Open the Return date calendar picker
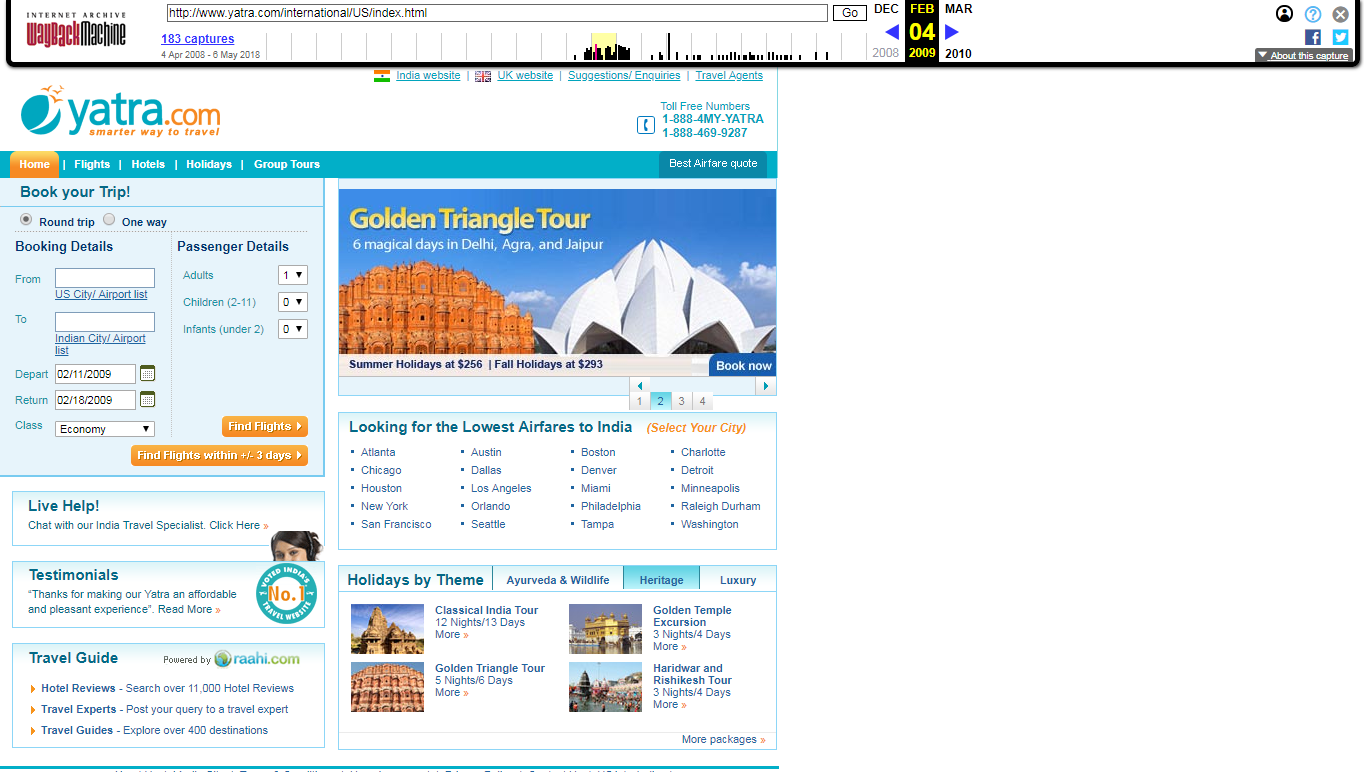Viewport: 1364px width, 772px height. point(148,400)
